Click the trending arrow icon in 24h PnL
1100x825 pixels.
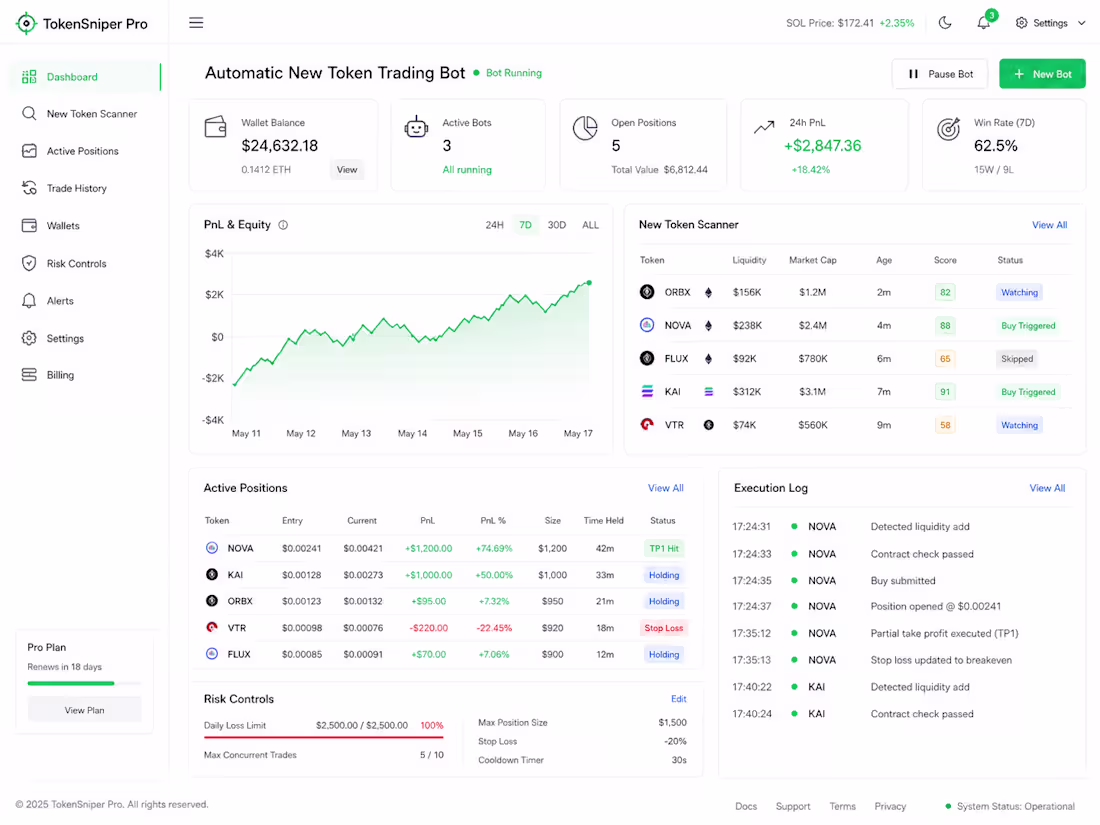click(x=764, y=127)
